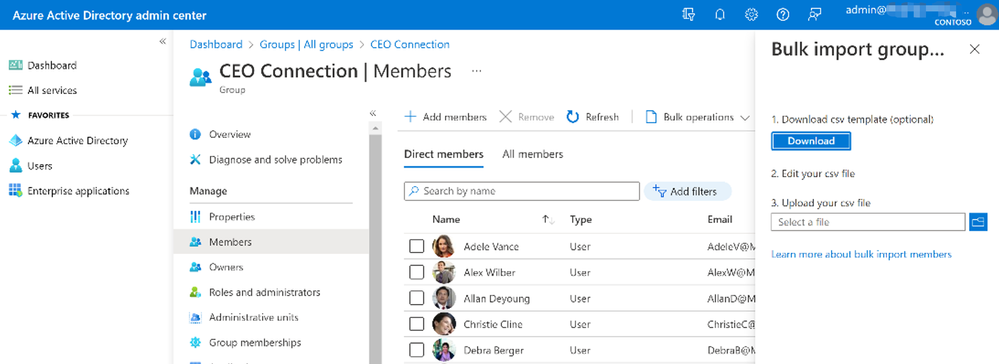
Task: Select the Debra Berger checkbox
Action: (x=416, y=350)
